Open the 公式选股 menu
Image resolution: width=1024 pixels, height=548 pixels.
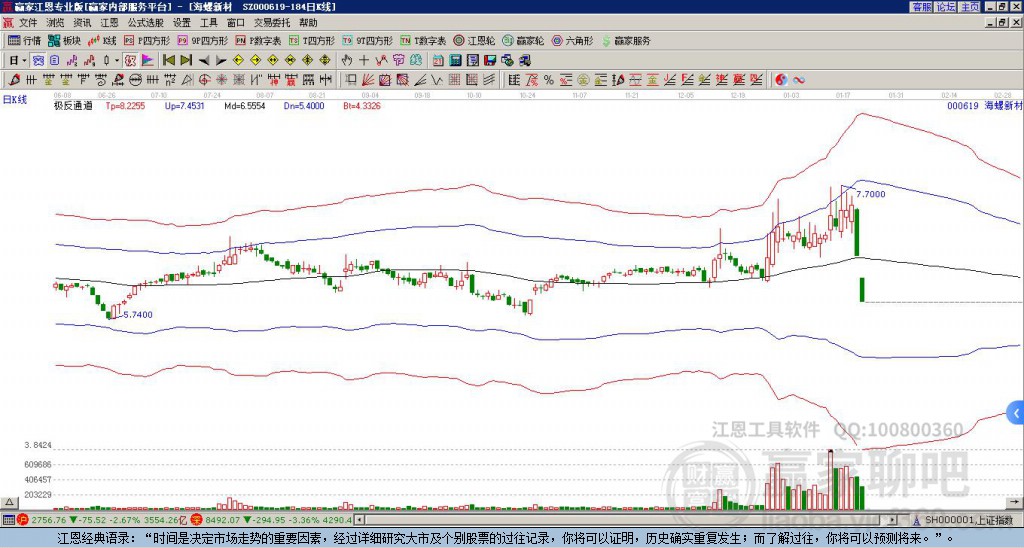[x=146, y=23]
